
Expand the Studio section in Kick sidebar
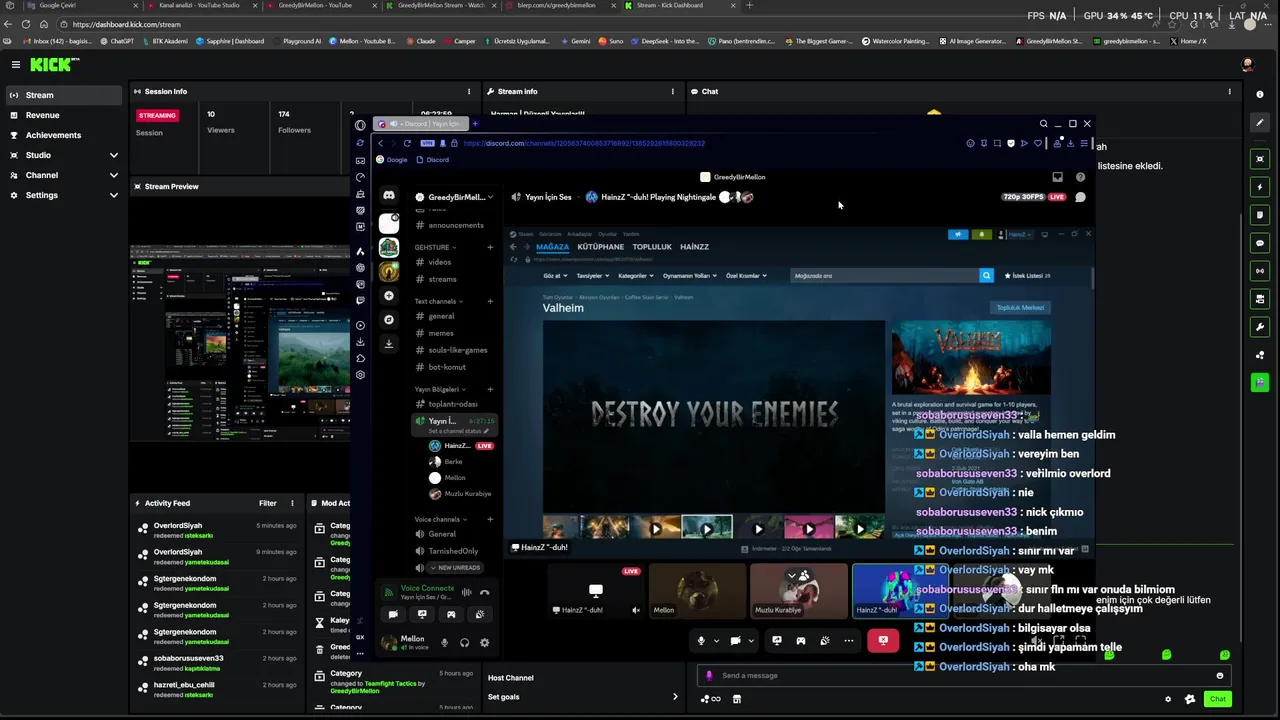pyautogui.click(x=64, y=155)
